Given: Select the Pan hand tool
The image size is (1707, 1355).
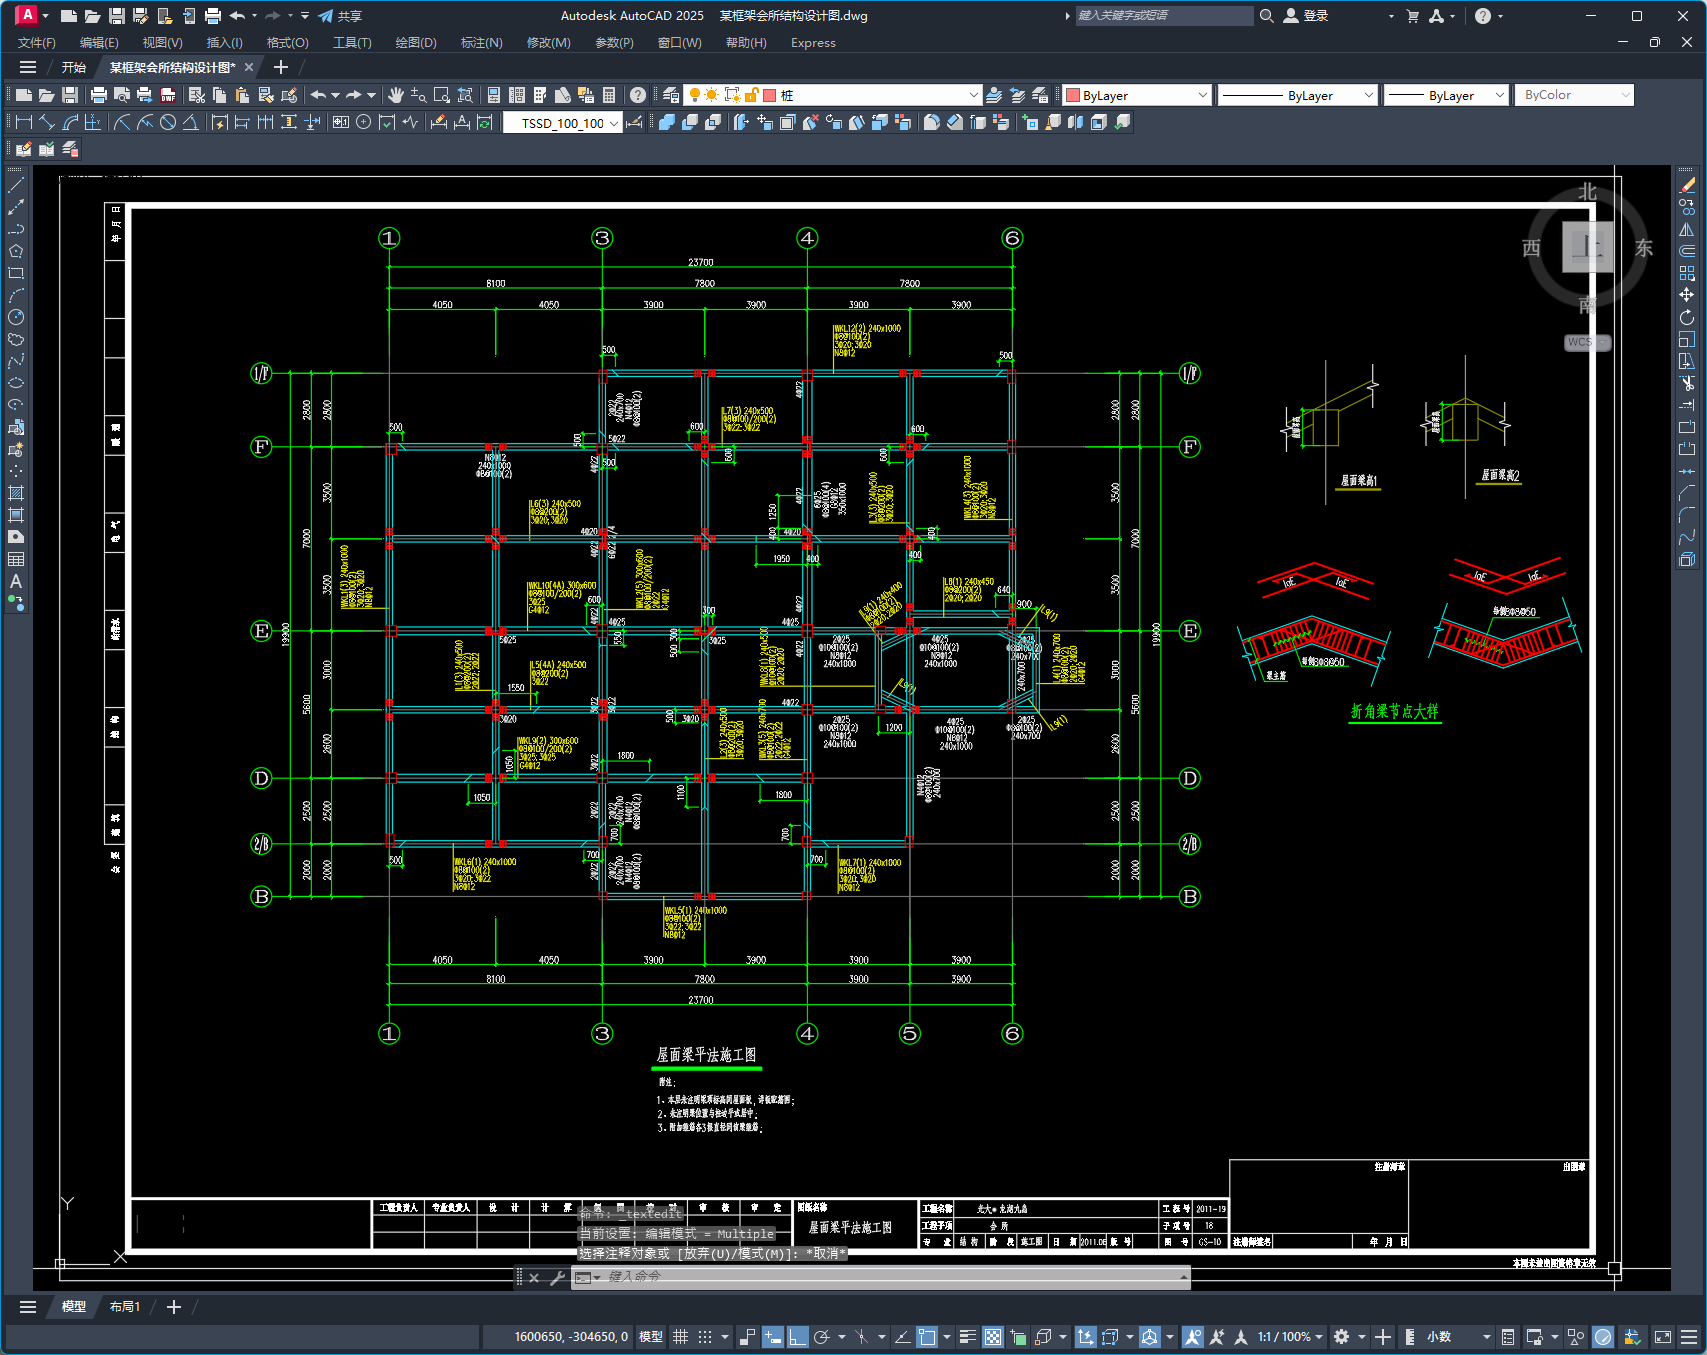Looking at the screenshot, I should pyautogui.click(x=396, y=95).
